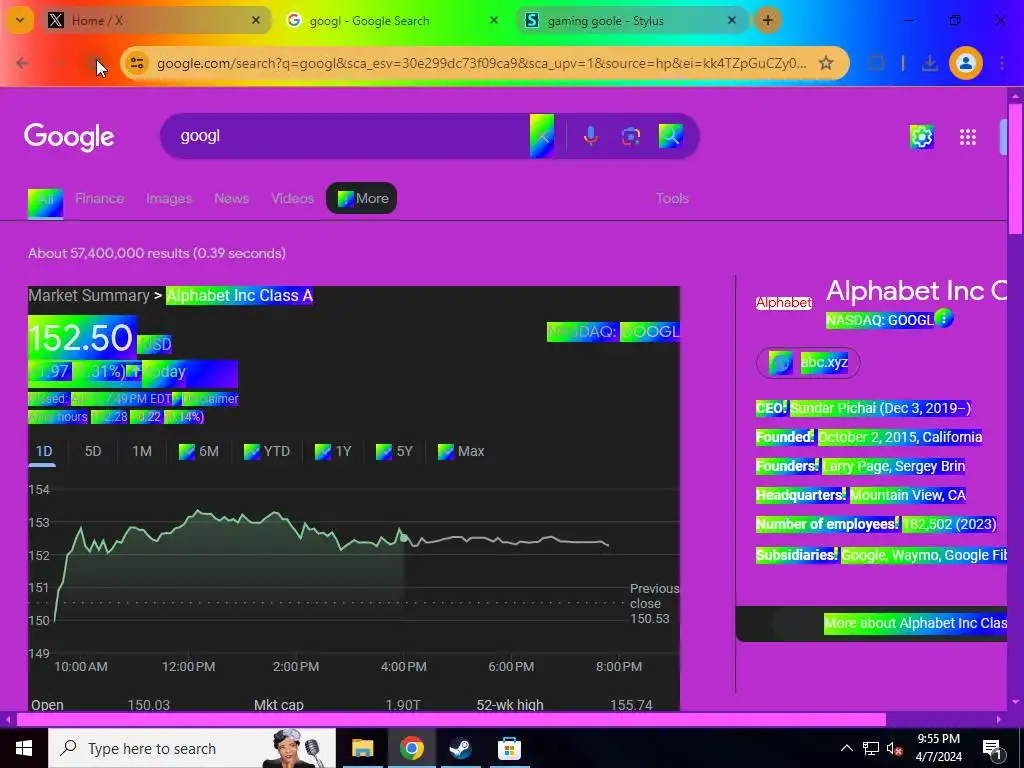Viewport: 1024px width, 768px height.
Task: Click the Market Summary label
Action: pyautogui.click(x=89, y=296)
